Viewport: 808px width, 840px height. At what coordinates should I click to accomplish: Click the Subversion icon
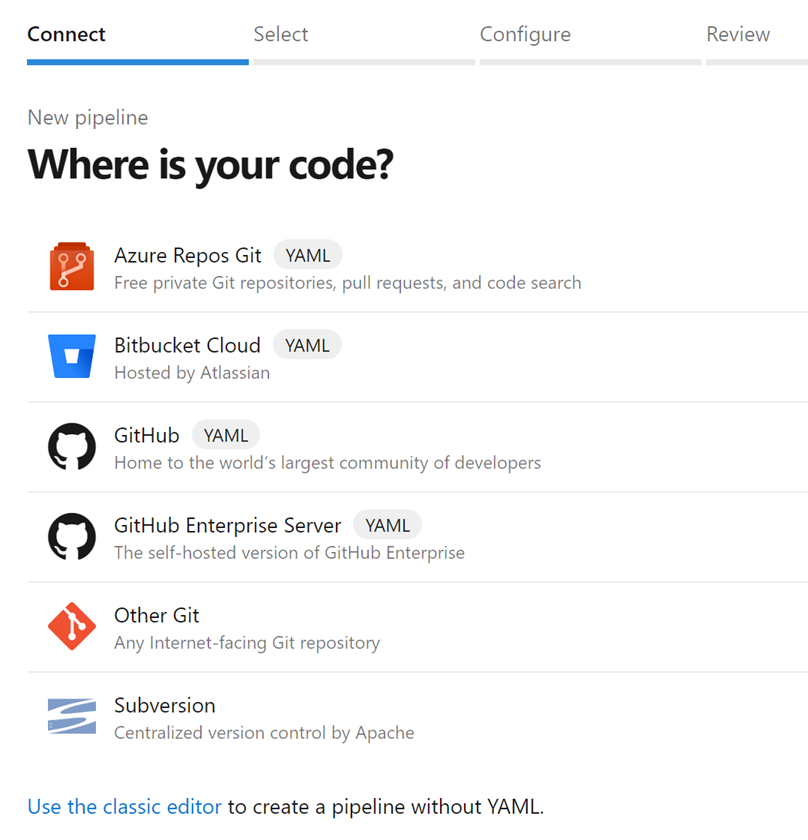point(71,715)
